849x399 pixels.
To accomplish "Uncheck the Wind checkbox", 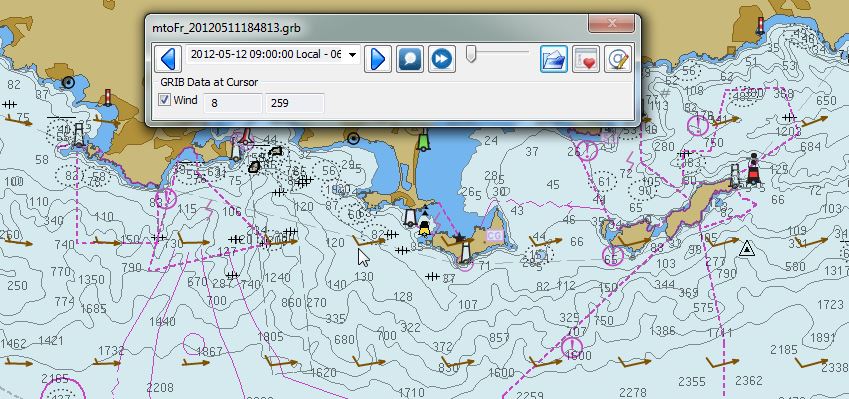I will (x=165, y=100).
